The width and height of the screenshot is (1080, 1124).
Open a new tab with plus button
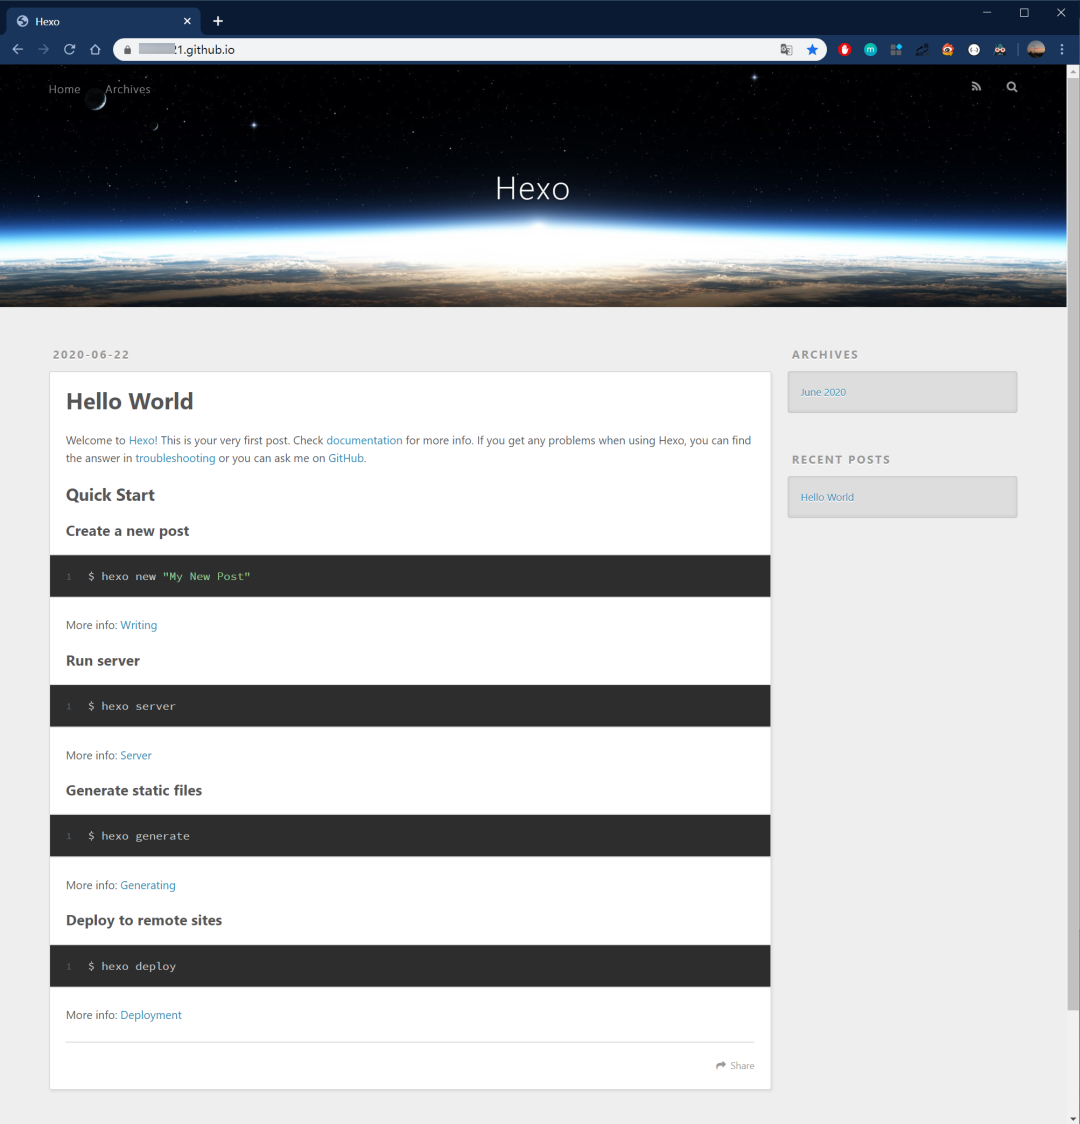pyautogui.click(x=218, y=21)
